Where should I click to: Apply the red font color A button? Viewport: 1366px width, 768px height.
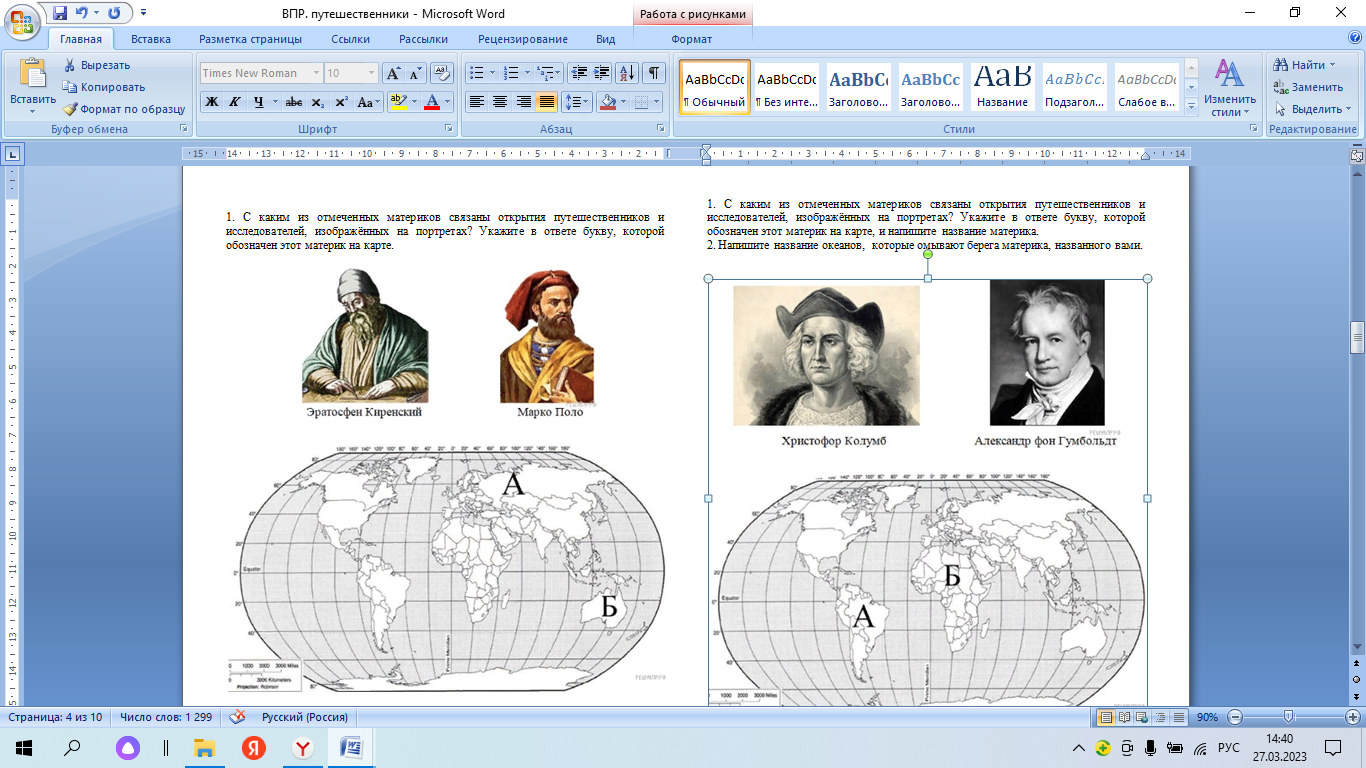click(x=431, y=102)
